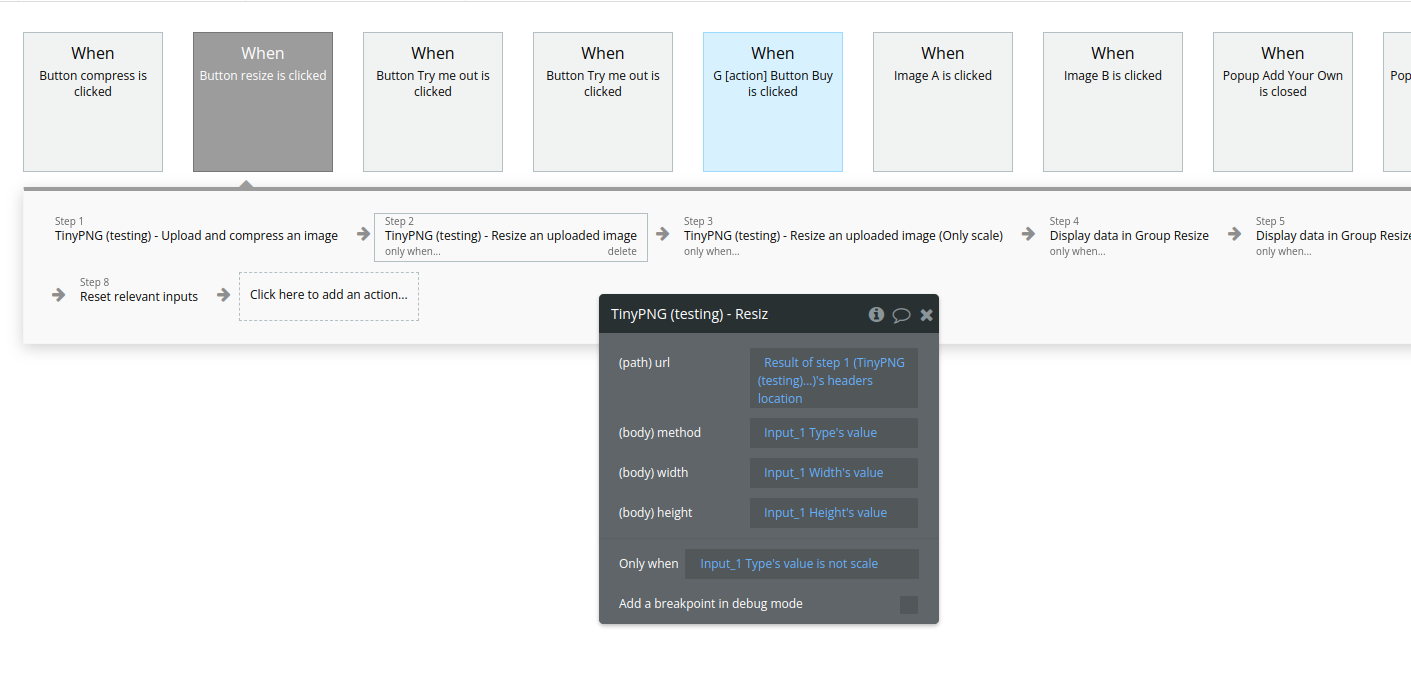Image resolution: width=1411 pixels, height=691 pixels.
Task: Open Step 4 'Display data in Group Resize'
Action: click(1129, 237)
